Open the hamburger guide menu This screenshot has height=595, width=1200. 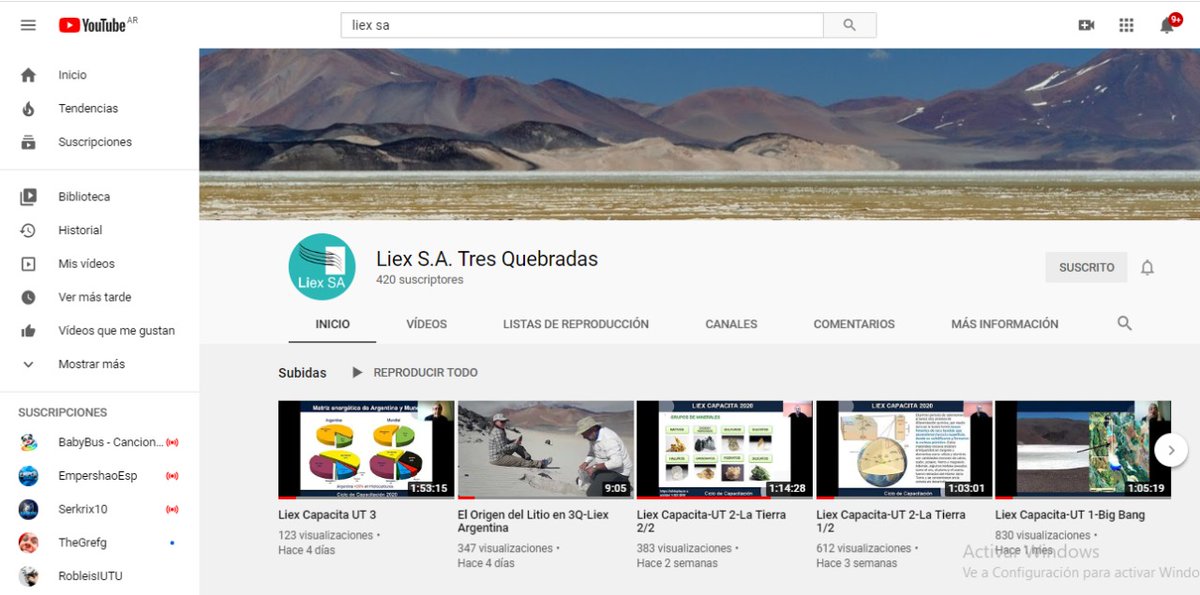pyautogui.click(x=28, y=25)
